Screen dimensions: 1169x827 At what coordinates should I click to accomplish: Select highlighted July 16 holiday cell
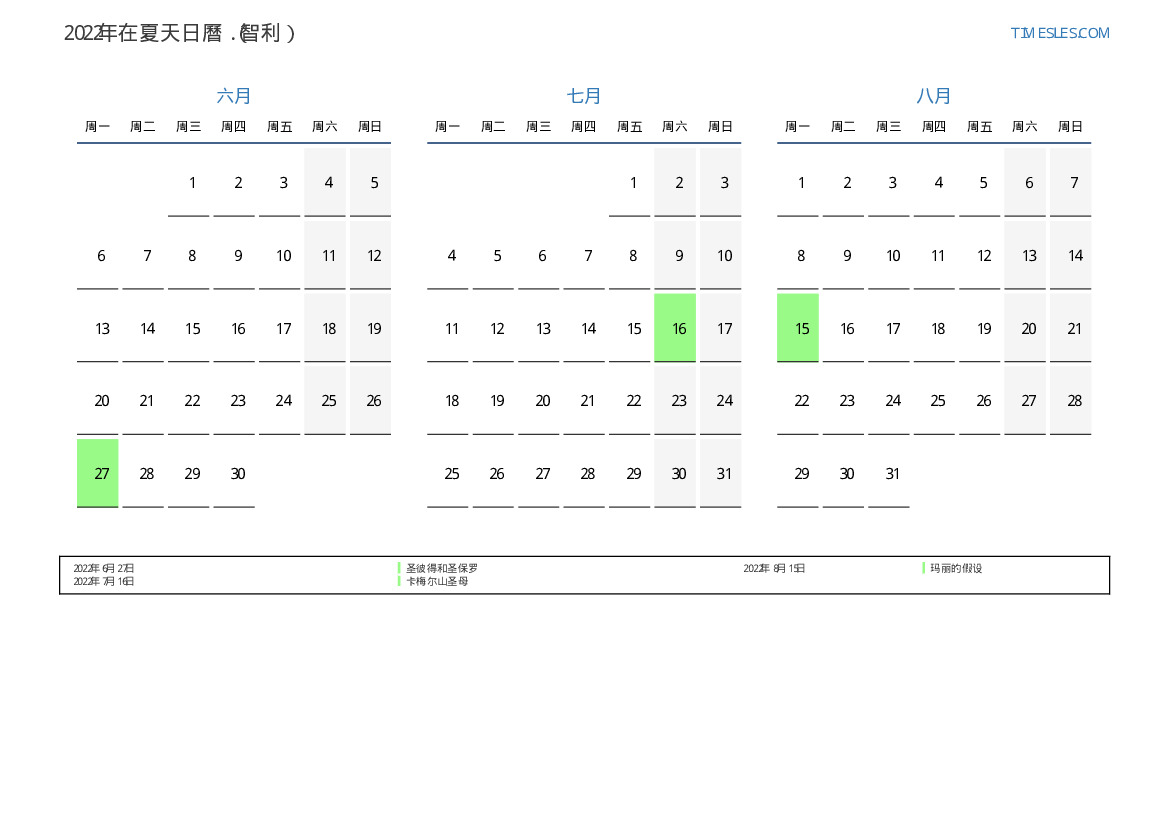(675, 328)
